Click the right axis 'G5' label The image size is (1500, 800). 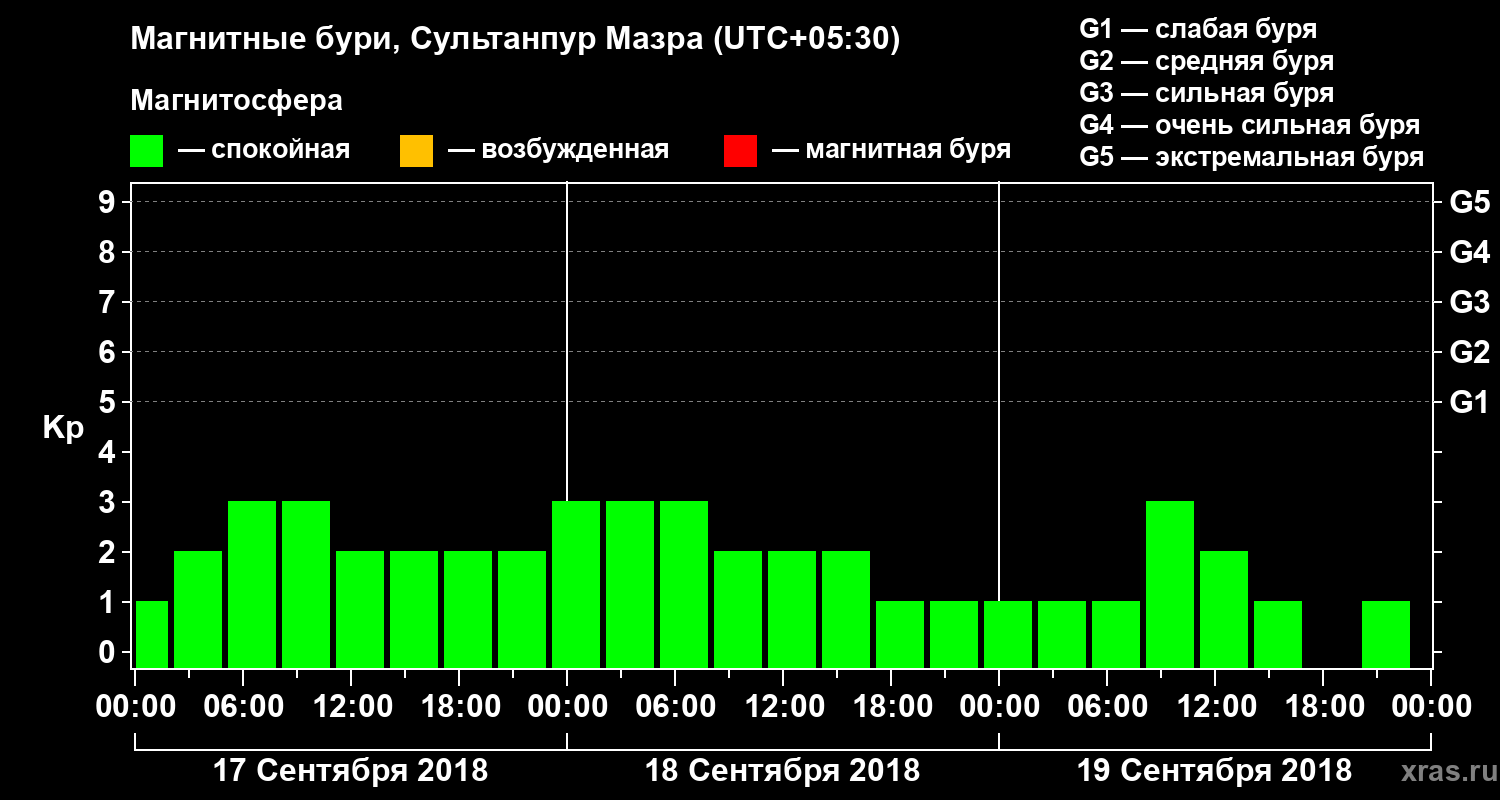(x=1469, y=202)
